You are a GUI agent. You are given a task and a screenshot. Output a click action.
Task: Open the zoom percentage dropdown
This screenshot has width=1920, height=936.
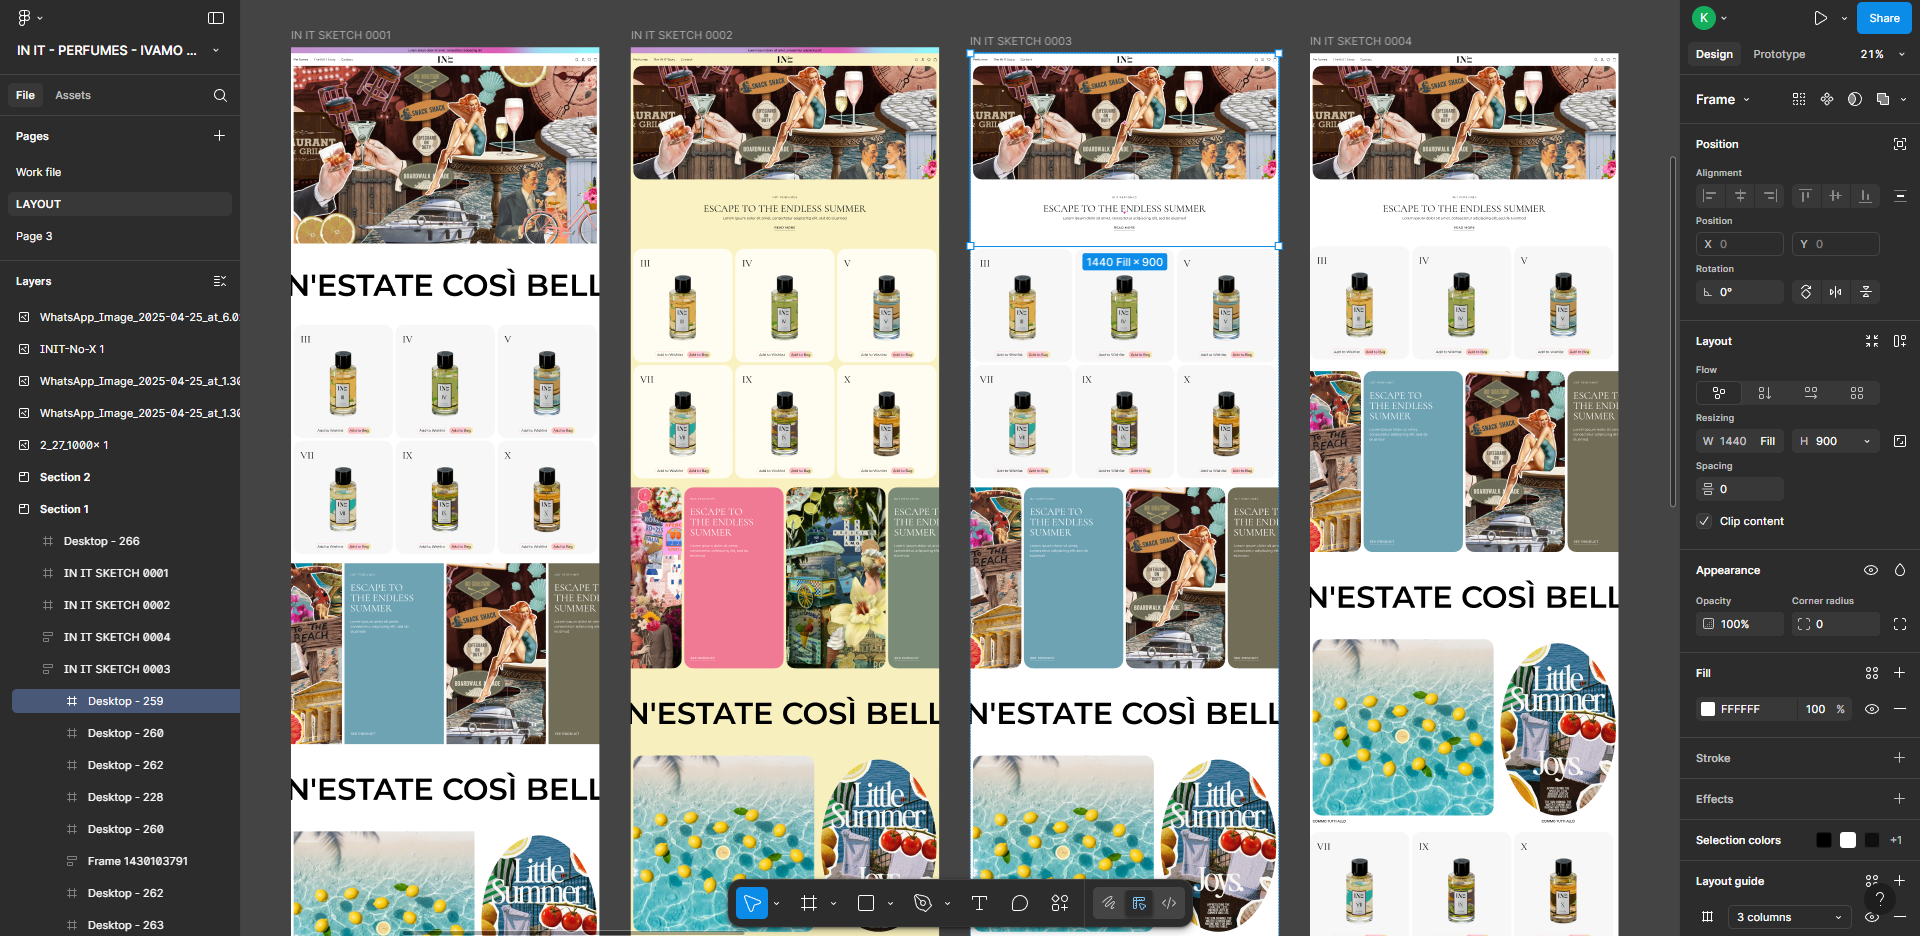click(1881, 54)
